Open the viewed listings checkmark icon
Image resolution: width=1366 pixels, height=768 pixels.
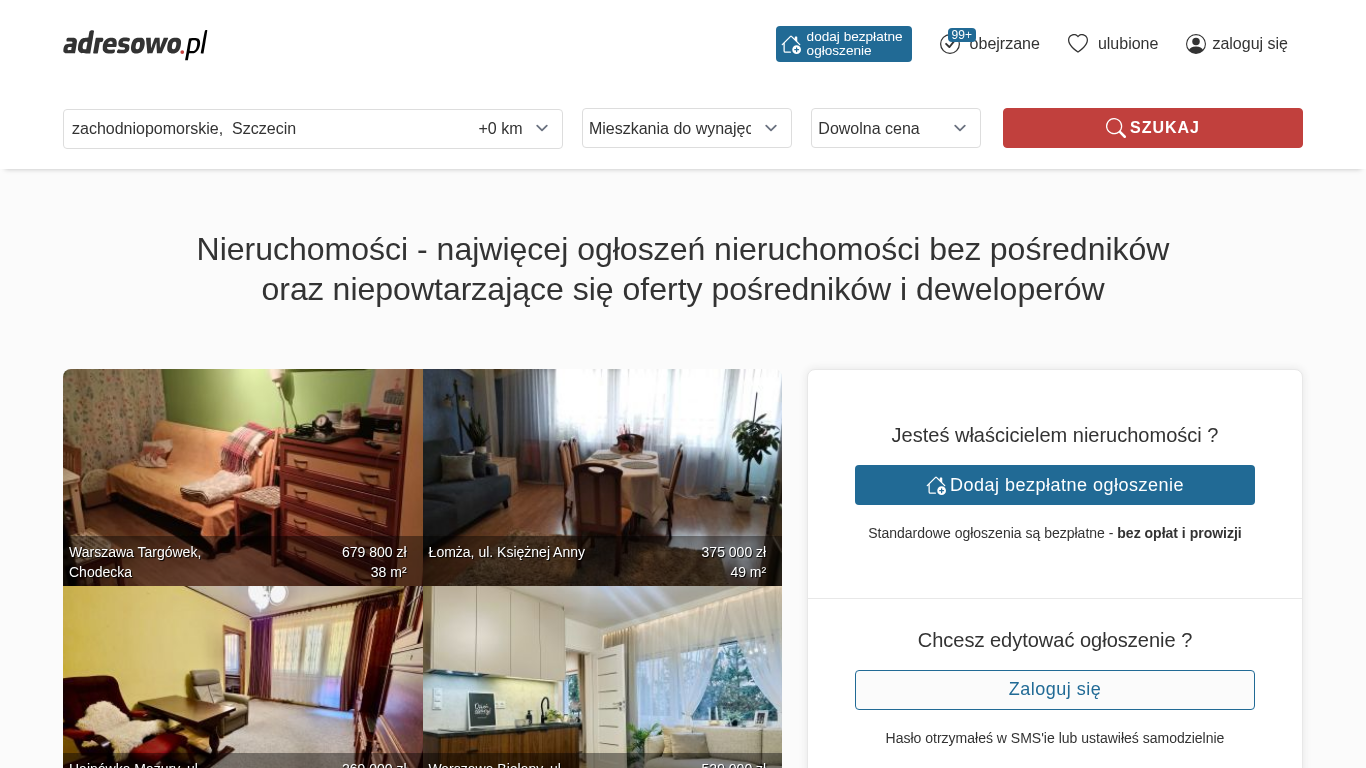(950, 44)
